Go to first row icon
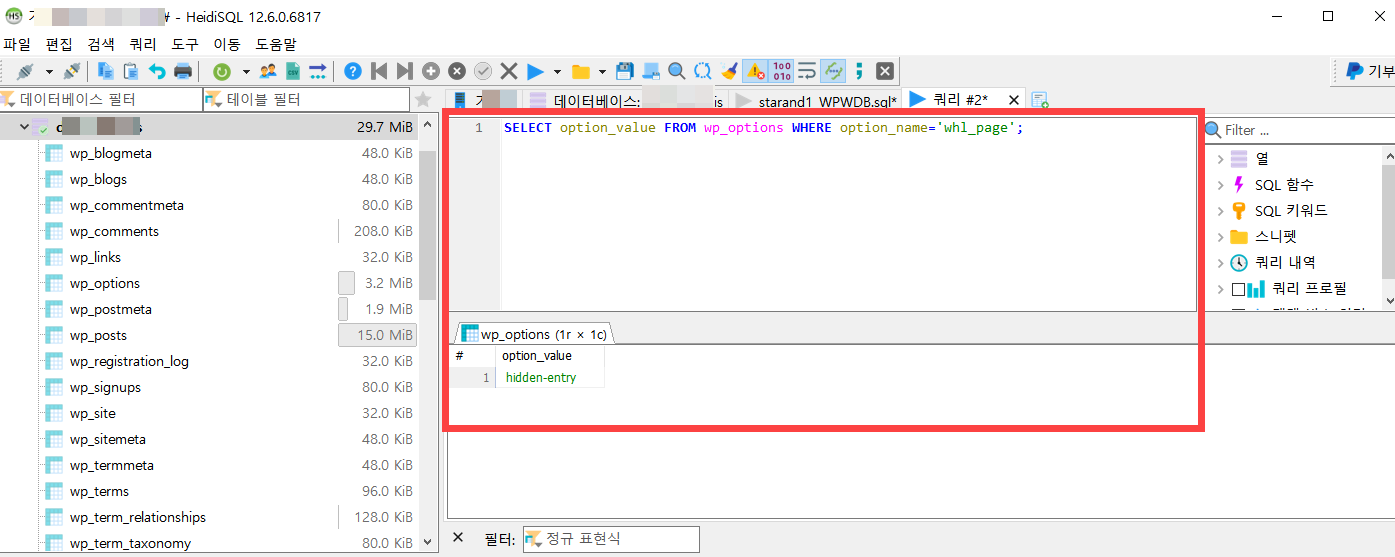The width and height of the screenshot is (1395, 557). [379, 71]
